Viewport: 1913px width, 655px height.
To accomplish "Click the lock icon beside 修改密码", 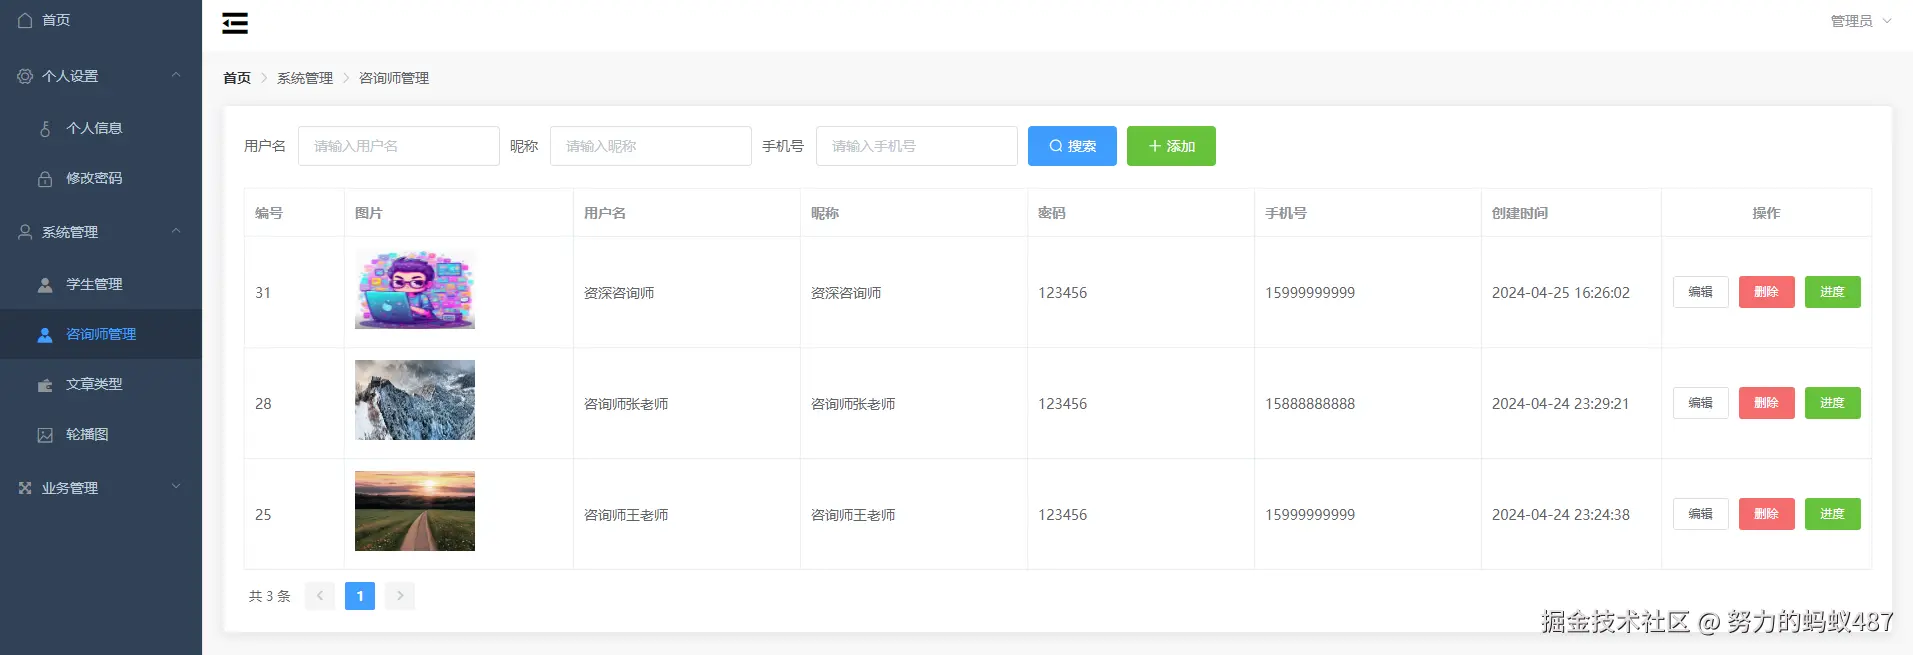I will 45,179.
